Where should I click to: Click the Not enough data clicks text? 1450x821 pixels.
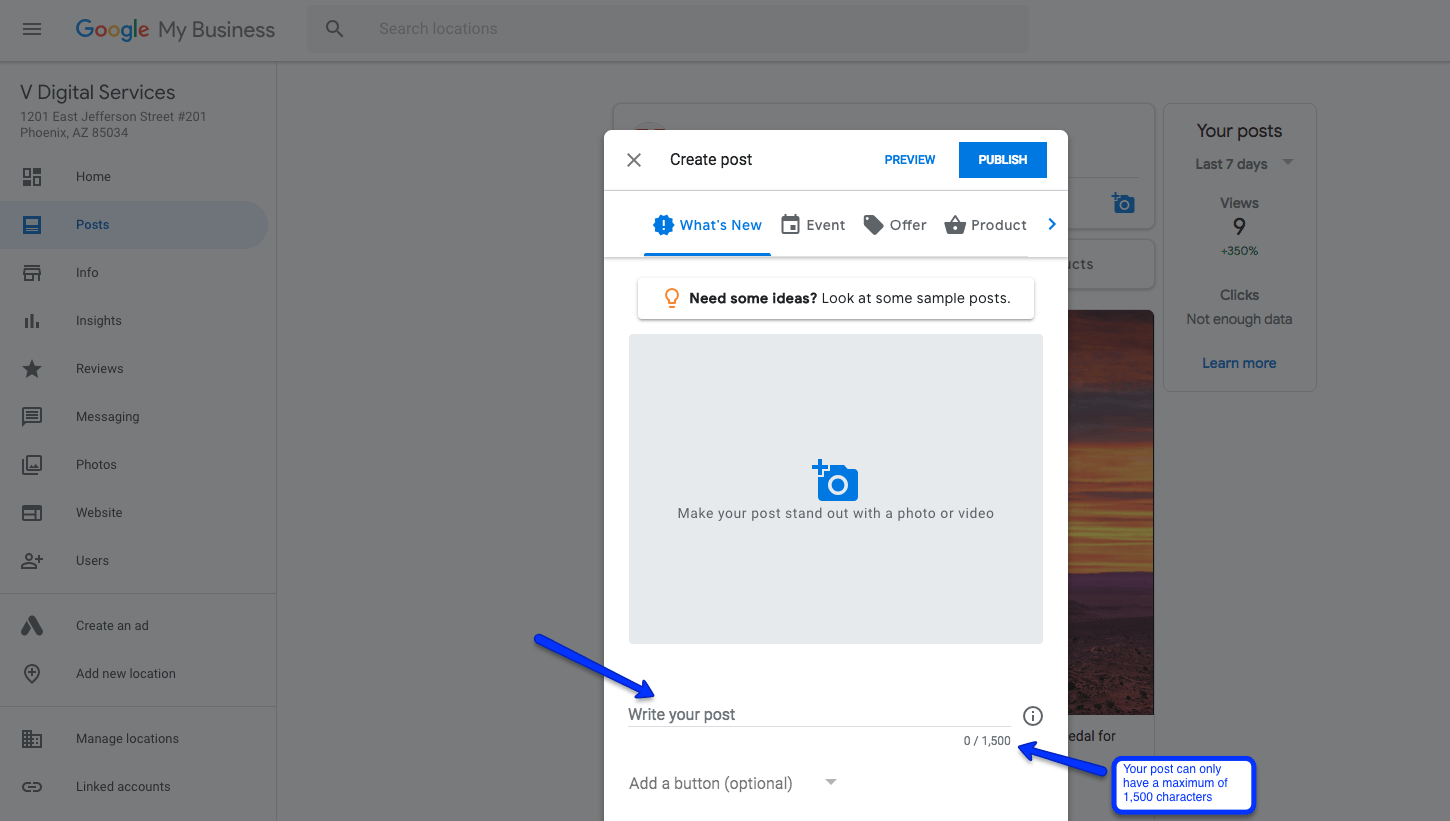[1239, 320]
